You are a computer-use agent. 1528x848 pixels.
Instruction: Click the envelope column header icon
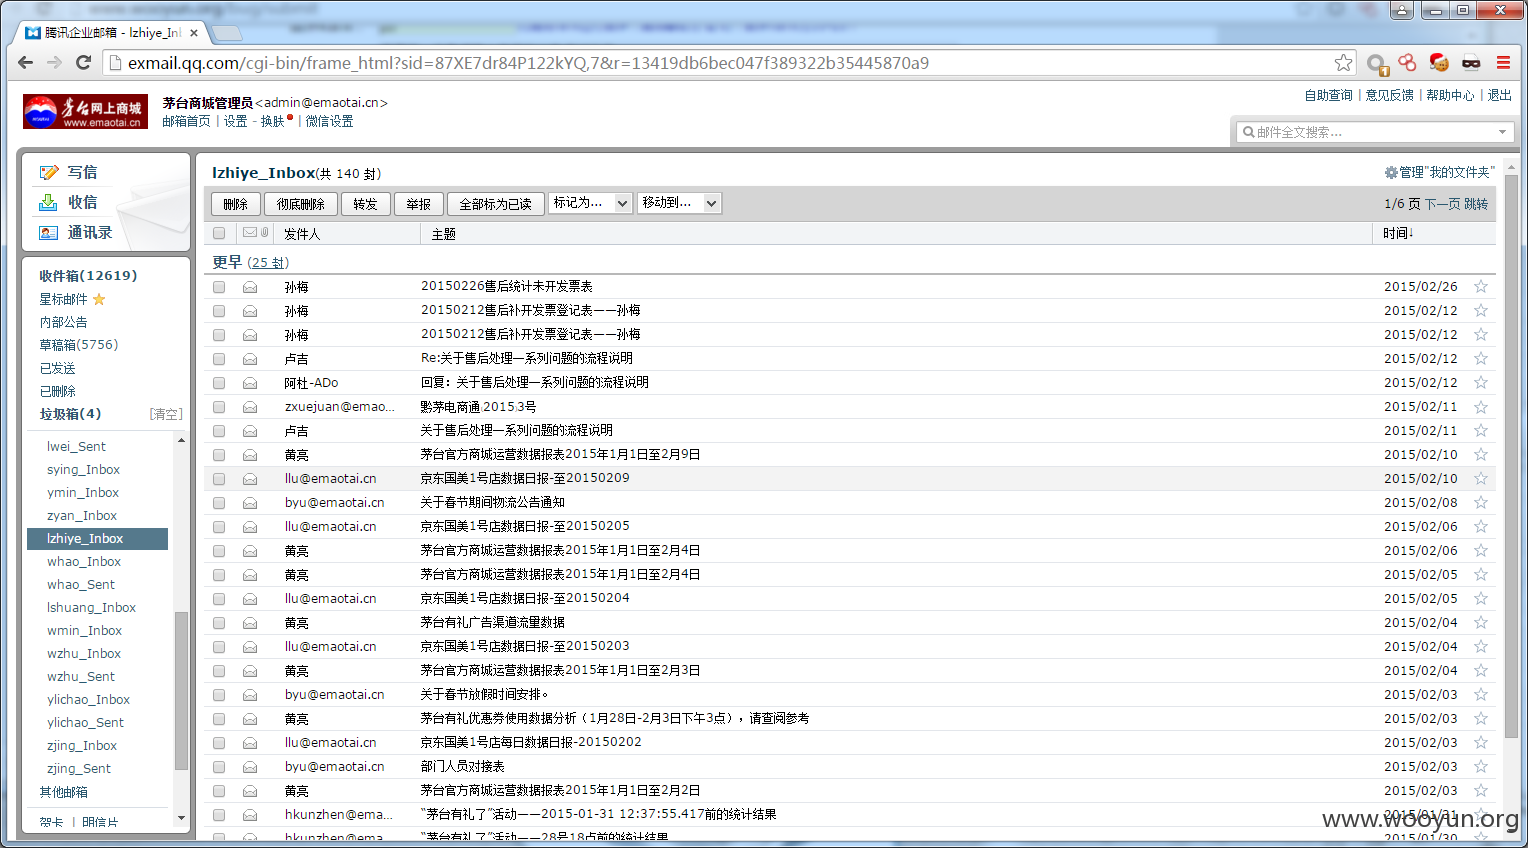click(x=250, y=232)
